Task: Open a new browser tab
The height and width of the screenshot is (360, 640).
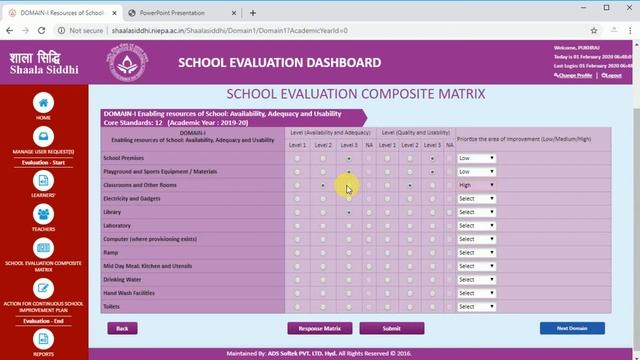Action: tap(253, 13)
